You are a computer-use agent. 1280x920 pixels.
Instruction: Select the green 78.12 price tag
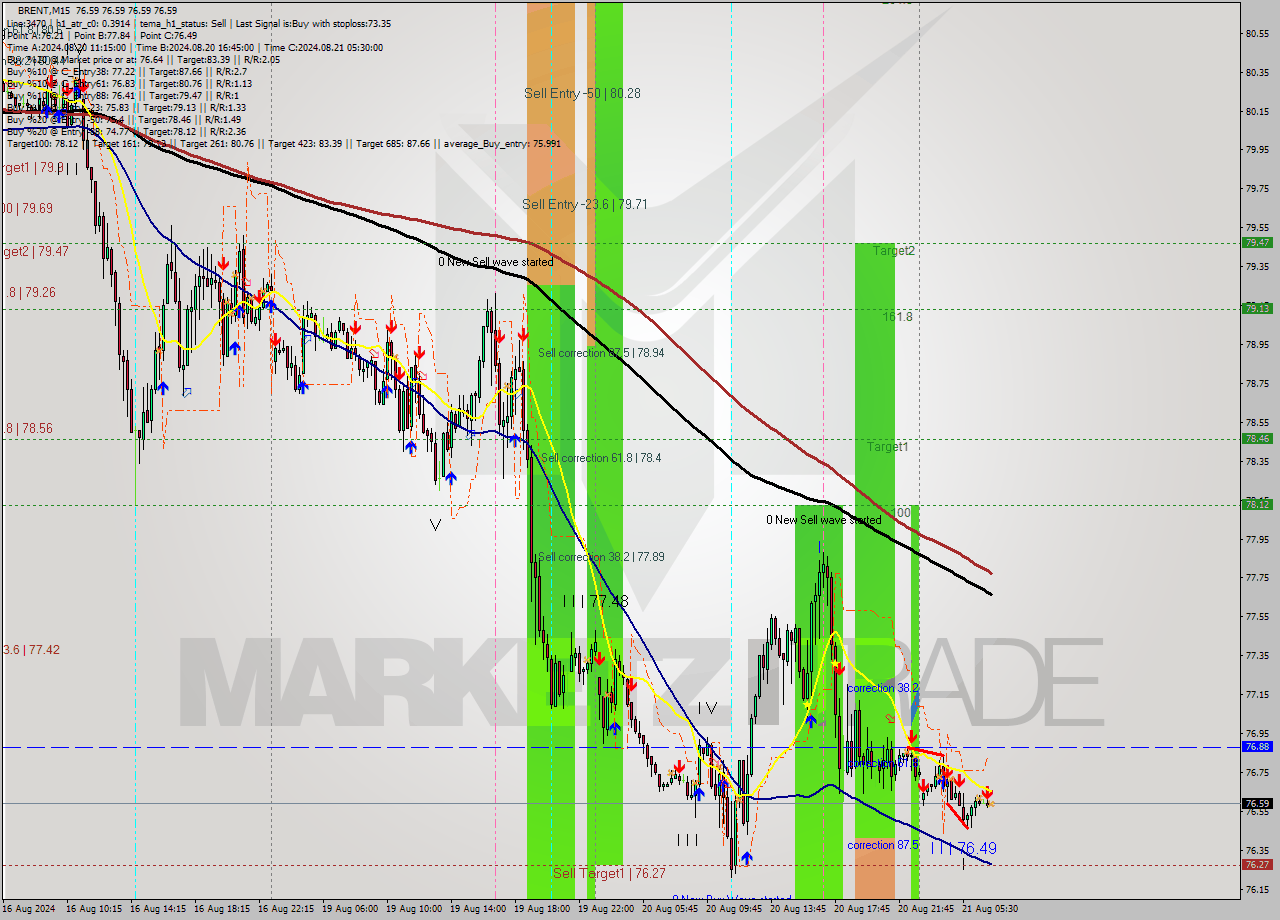click(x=1257, y=504)
